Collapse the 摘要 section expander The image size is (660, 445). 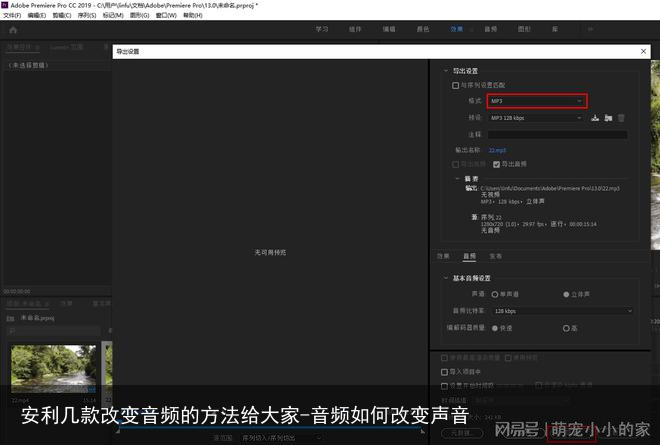(x=458, y=179)
